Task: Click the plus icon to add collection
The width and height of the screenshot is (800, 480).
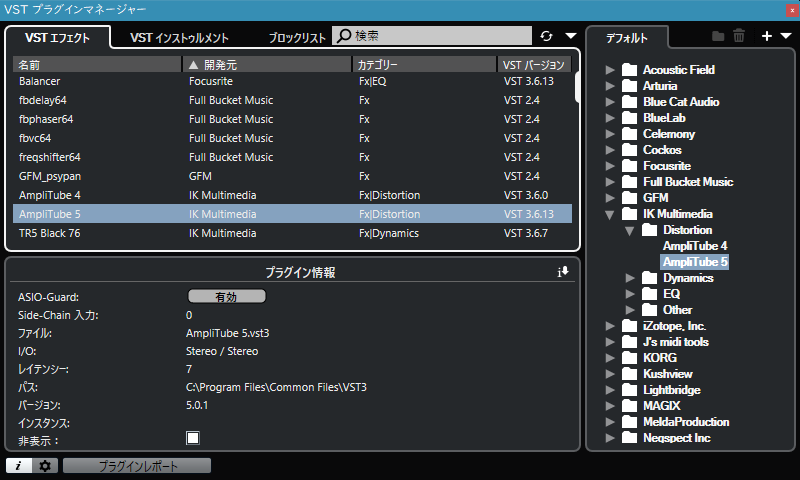Action: (766, 36)
